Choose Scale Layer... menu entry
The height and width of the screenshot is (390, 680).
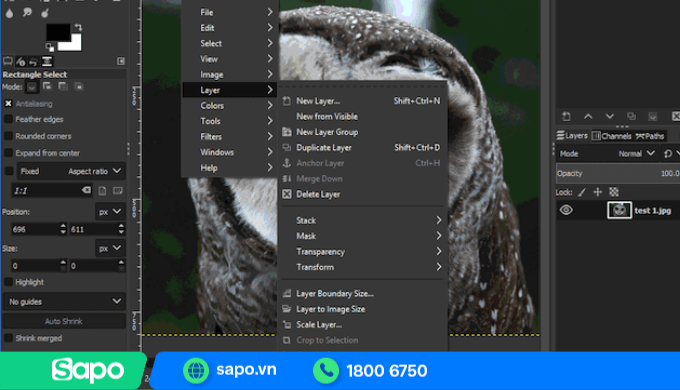coord(363,324)
